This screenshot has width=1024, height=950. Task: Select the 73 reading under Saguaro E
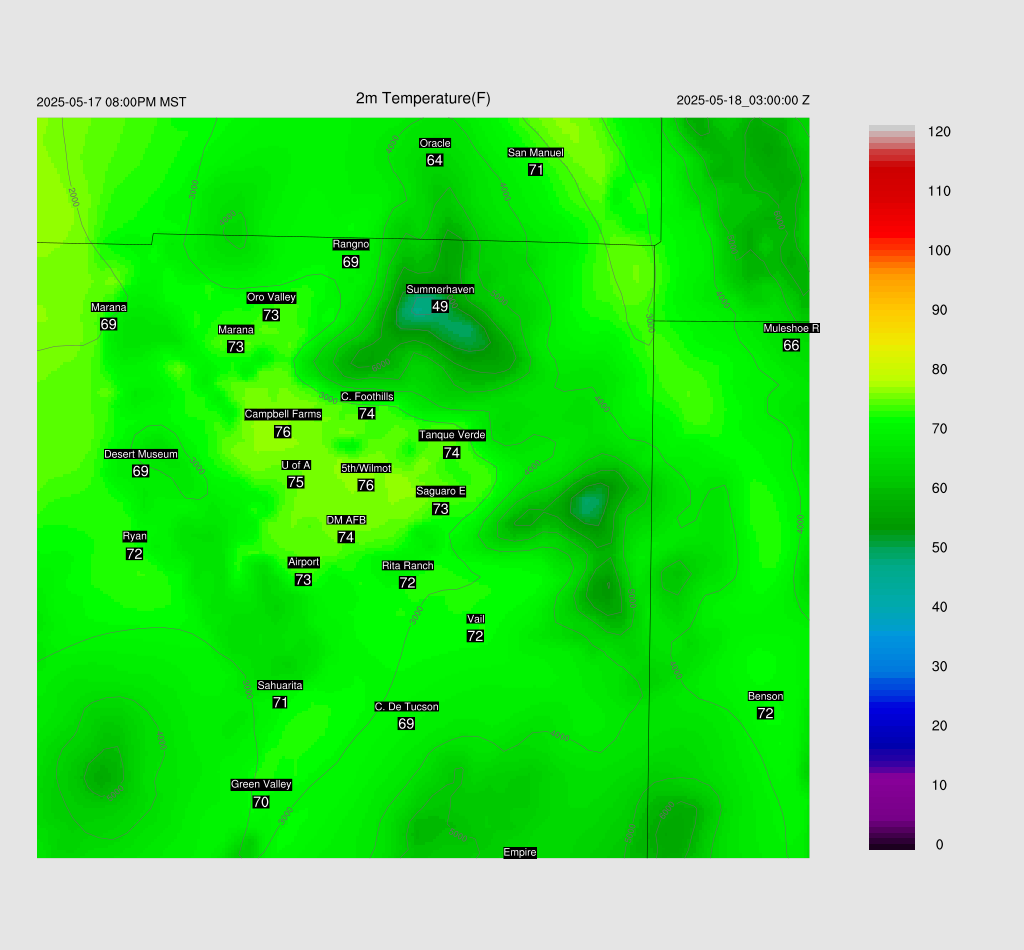coord(441,509)
